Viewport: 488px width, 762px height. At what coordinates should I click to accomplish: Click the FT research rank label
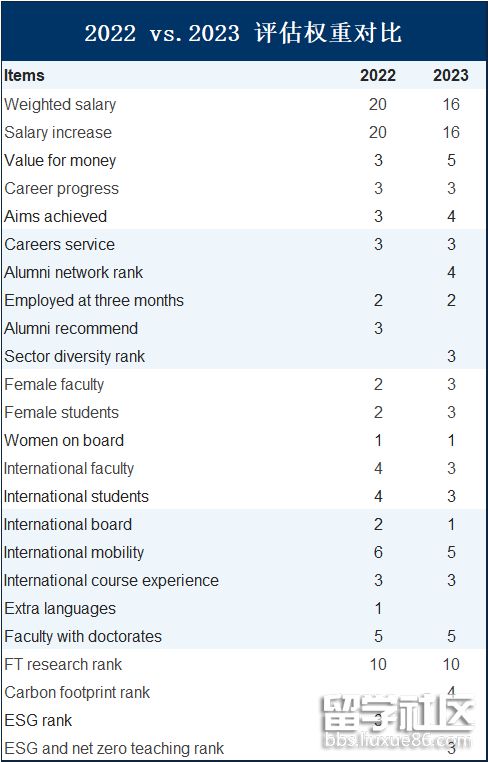coord(63,664)
